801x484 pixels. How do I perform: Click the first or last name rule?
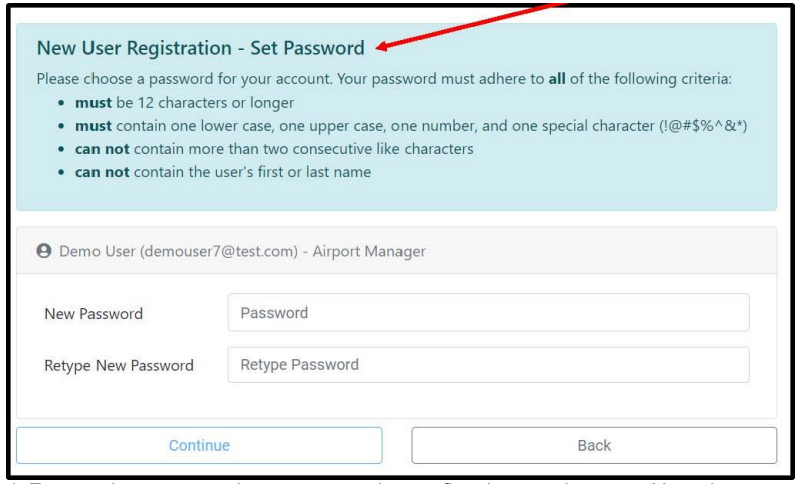click(250, 171)
